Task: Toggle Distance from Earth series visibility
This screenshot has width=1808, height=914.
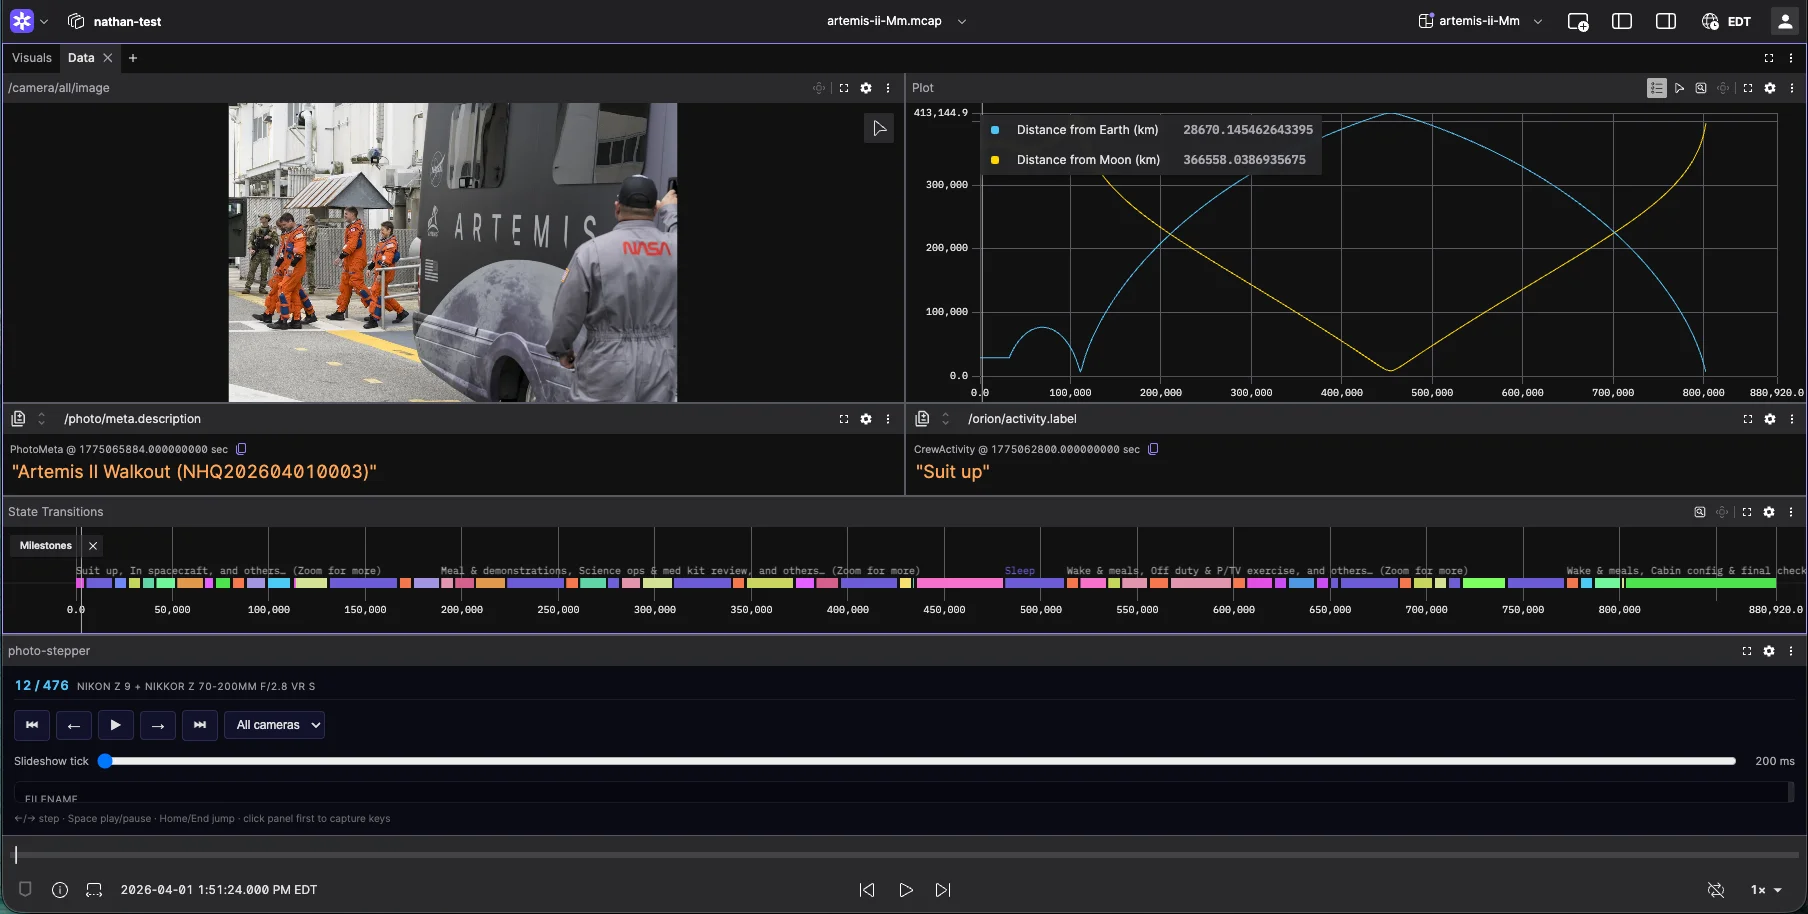Action: pyautogui.click(x=995, y=130)
